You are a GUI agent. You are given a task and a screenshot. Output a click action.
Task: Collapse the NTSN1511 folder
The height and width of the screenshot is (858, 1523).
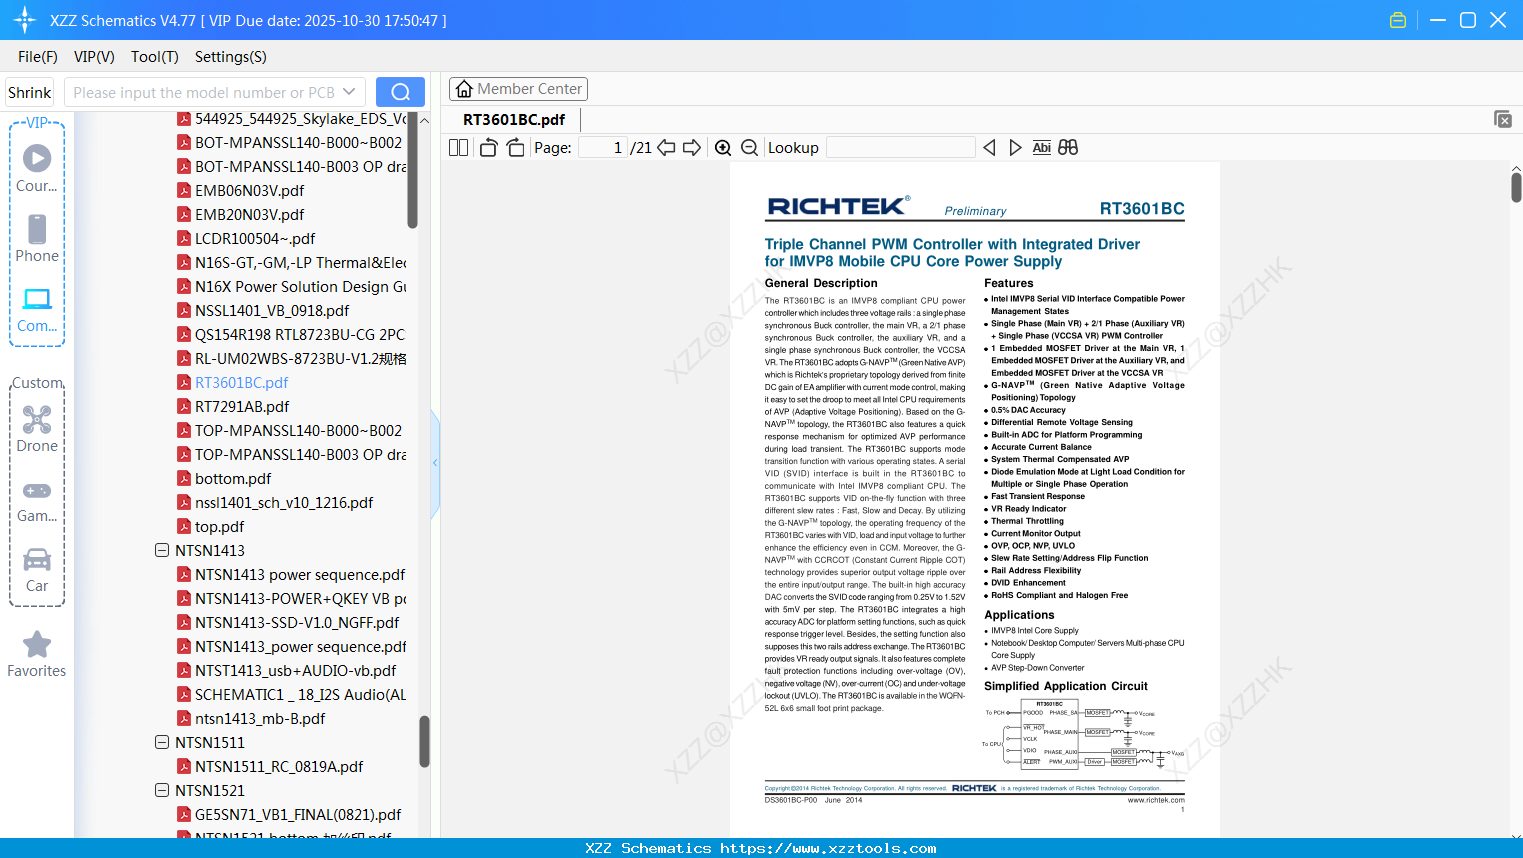(162, 742)
